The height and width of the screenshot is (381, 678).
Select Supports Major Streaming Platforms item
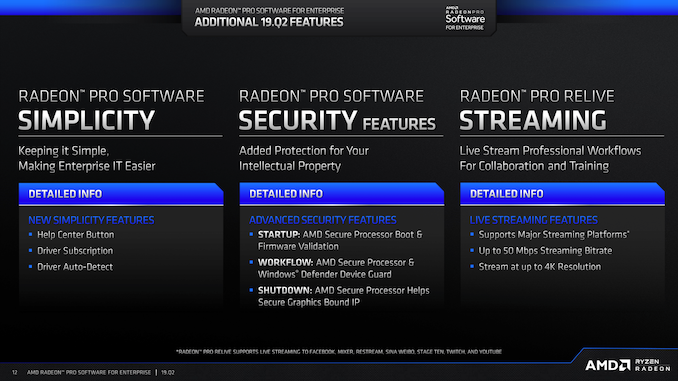click(x=554, y=235)
